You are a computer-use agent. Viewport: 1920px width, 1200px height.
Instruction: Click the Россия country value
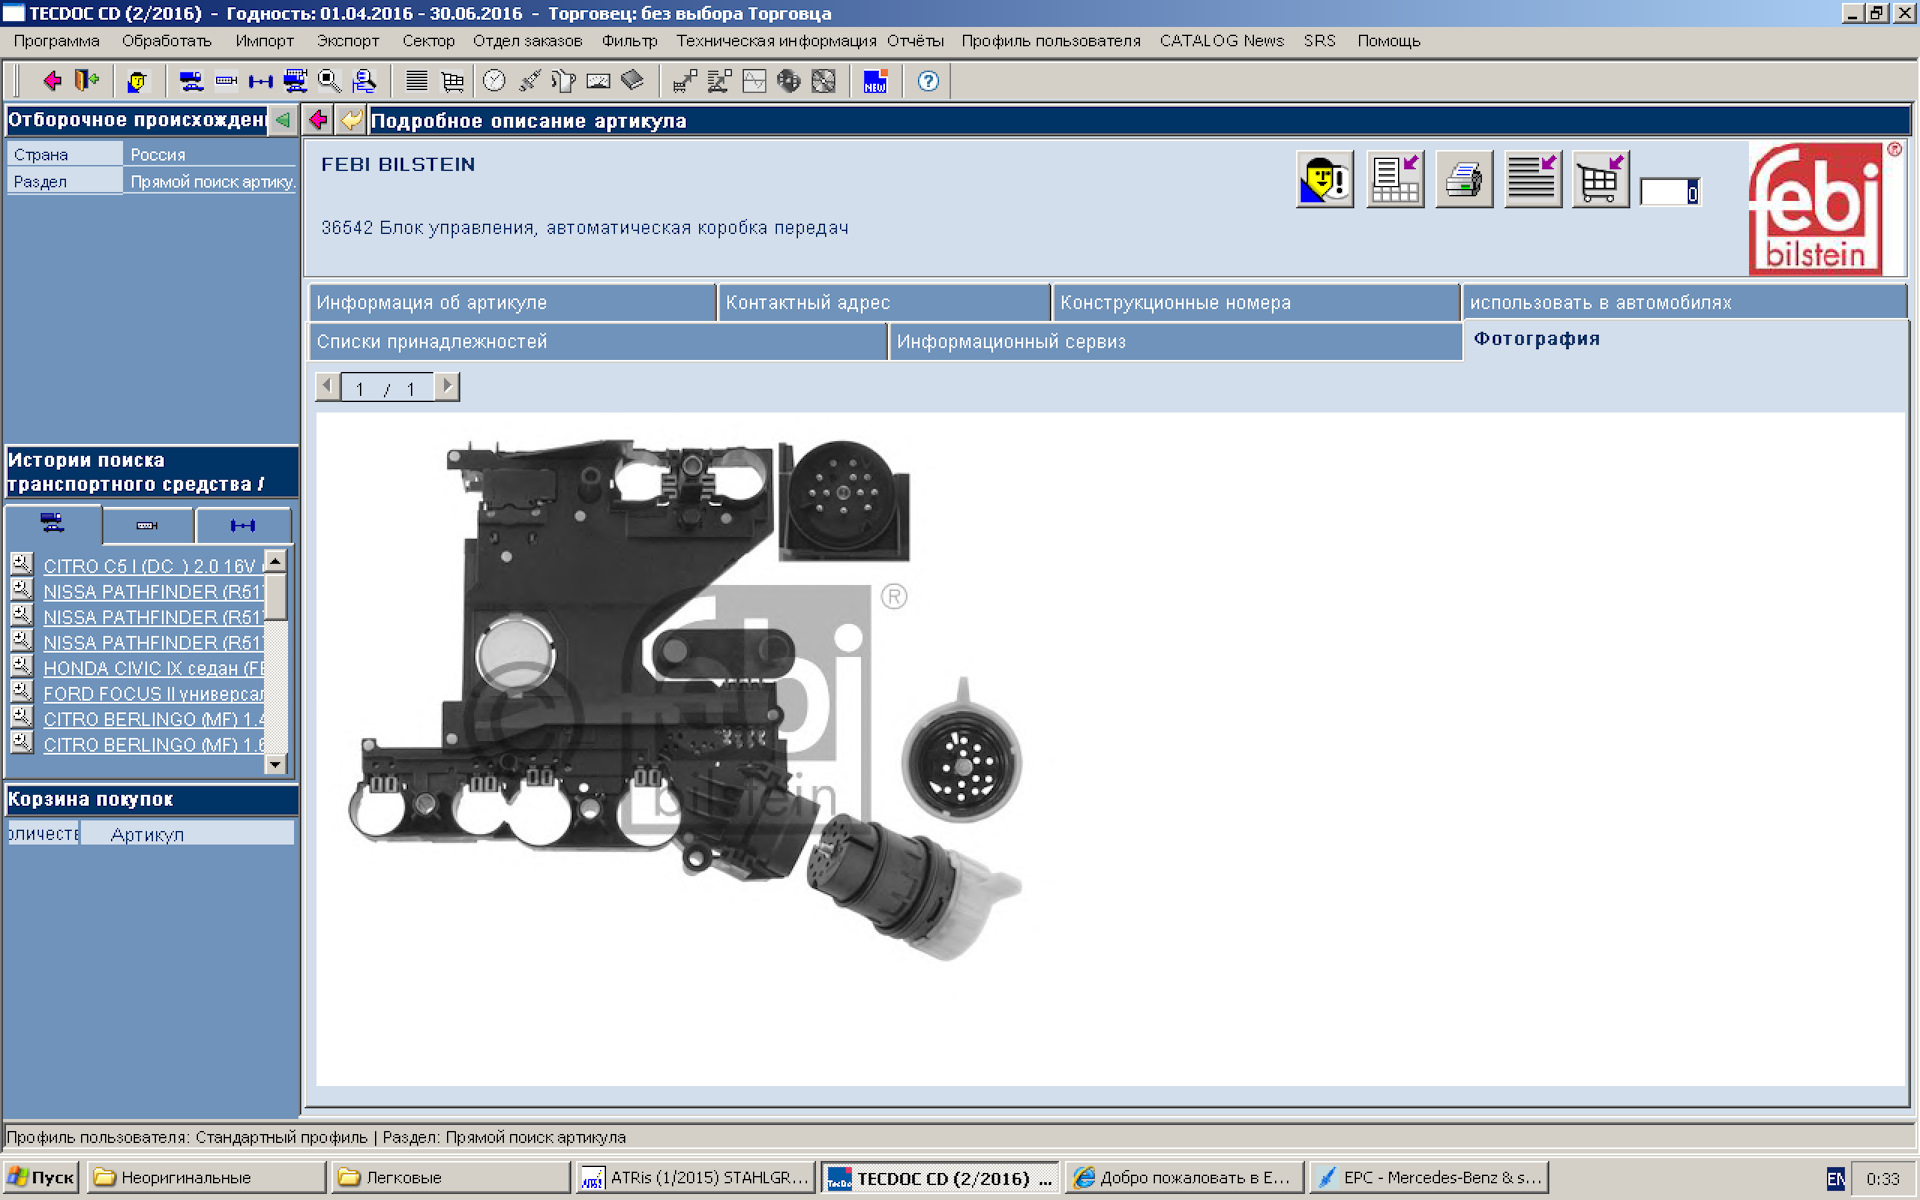(210, 154)
